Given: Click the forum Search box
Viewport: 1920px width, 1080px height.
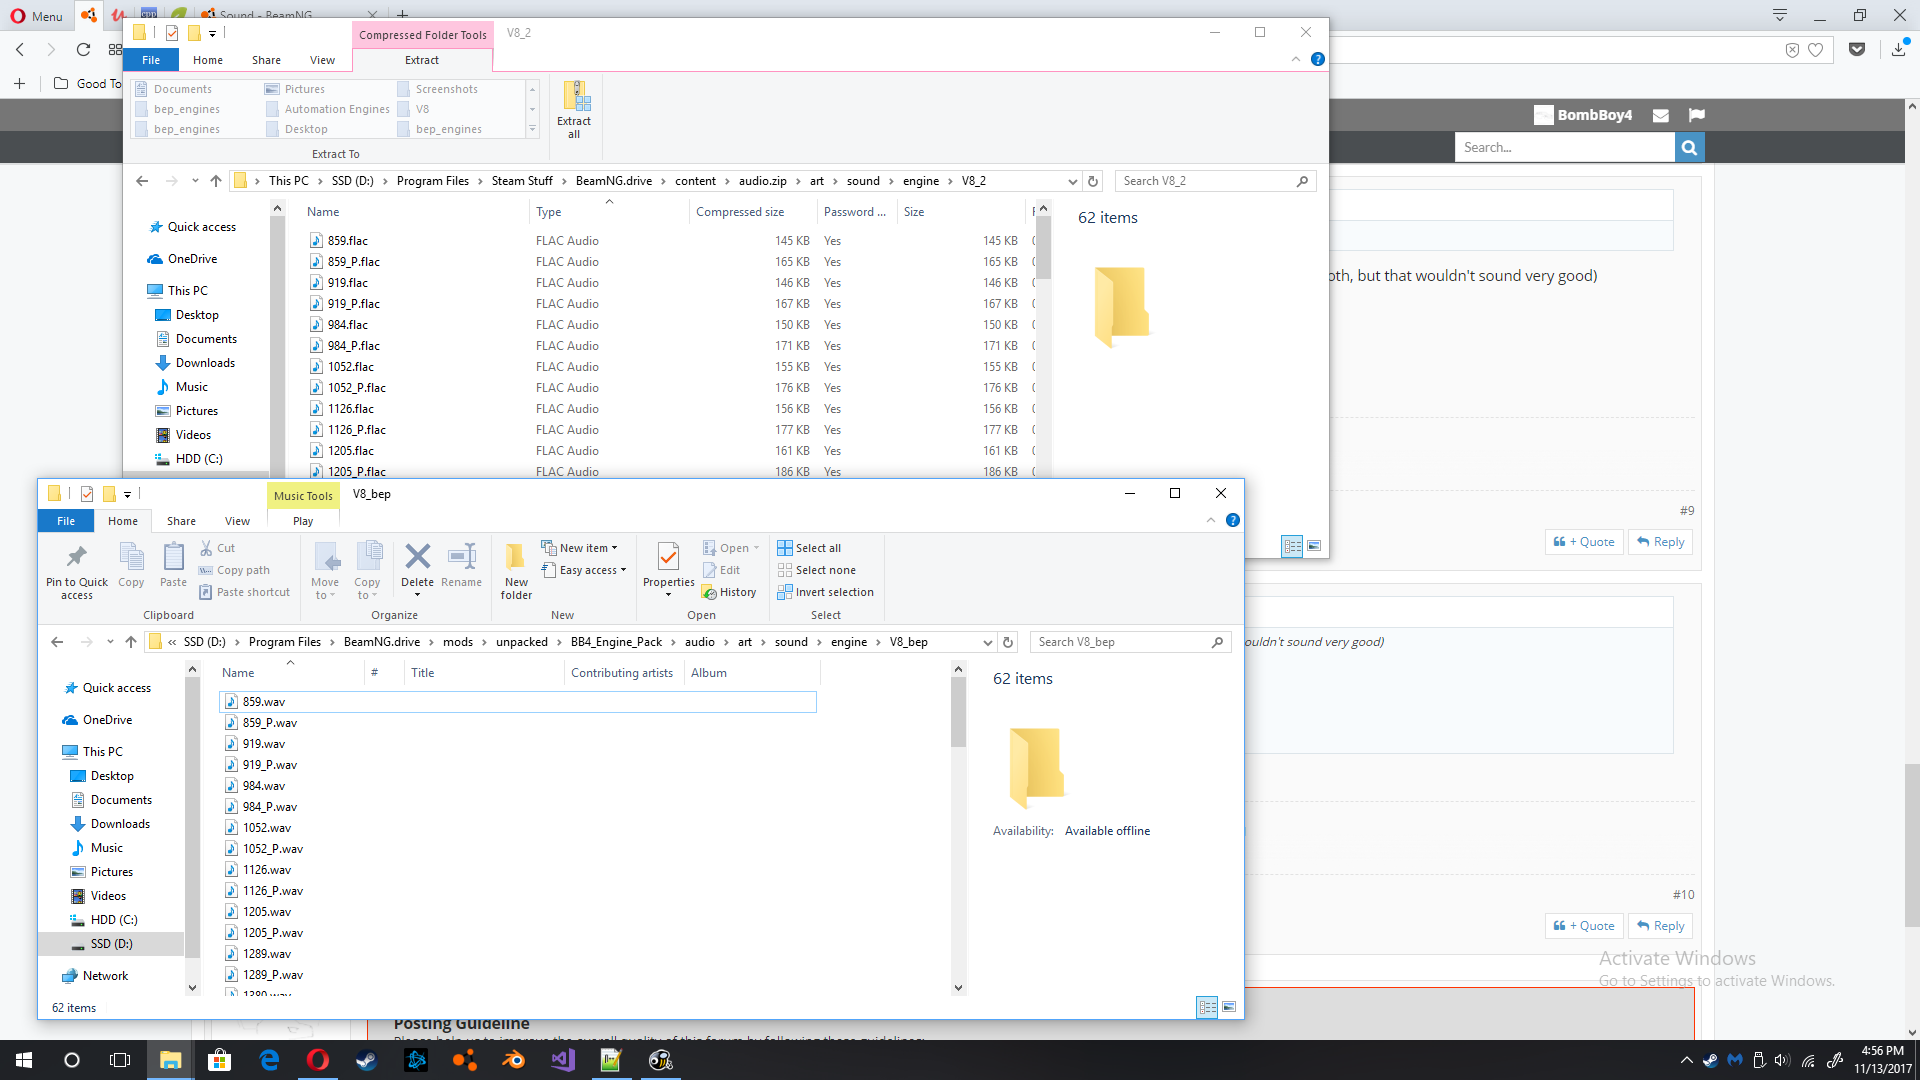Looking at the screenshot, I should pyautogui.click(x=1565, y=147).
